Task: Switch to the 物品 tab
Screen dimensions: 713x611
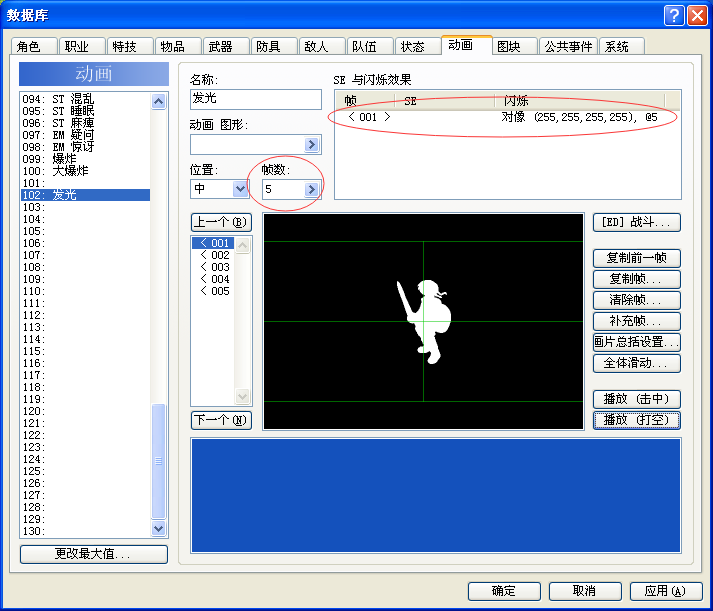Action: pyautogui.click(x=178, y=46)
